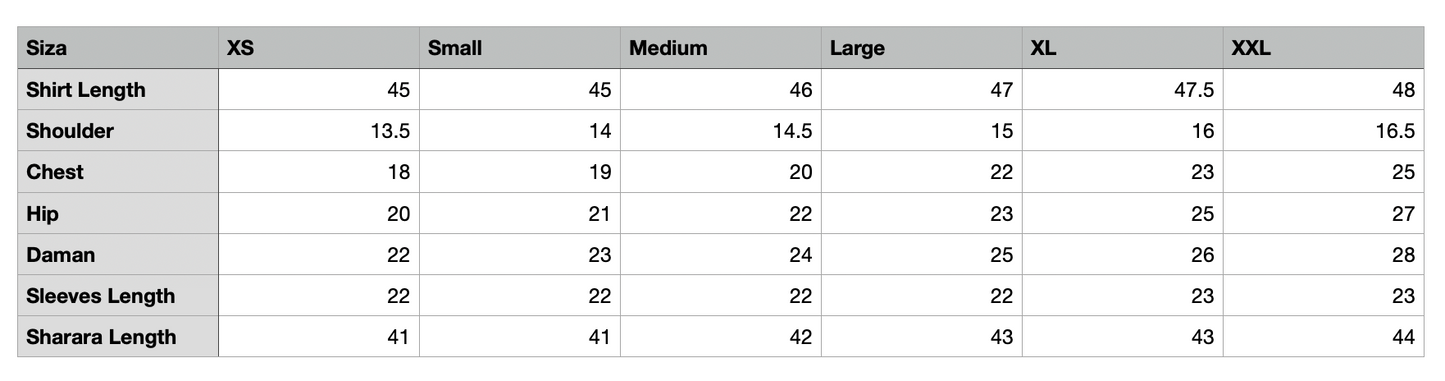Select the XS Shoulder cell 13.5
1445x381 pixels.
(319, 131)
